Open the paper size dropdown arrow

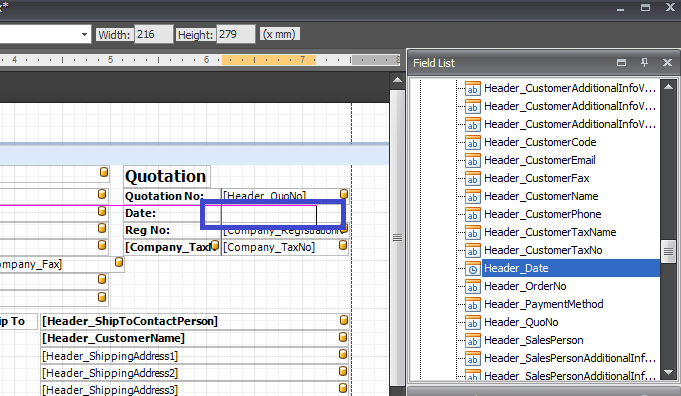pyautogui.click(x=84, y=34)
